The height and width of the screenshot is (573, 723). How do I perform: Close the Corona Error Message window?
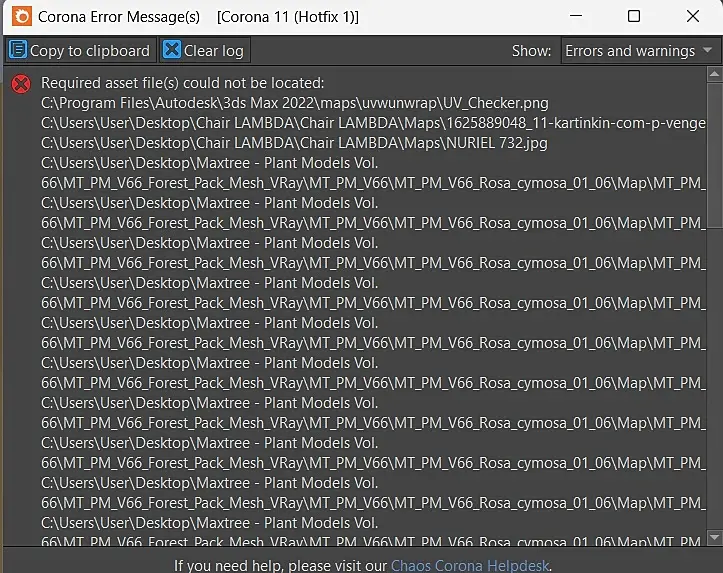pyautogui.click(x=693, y=16)
